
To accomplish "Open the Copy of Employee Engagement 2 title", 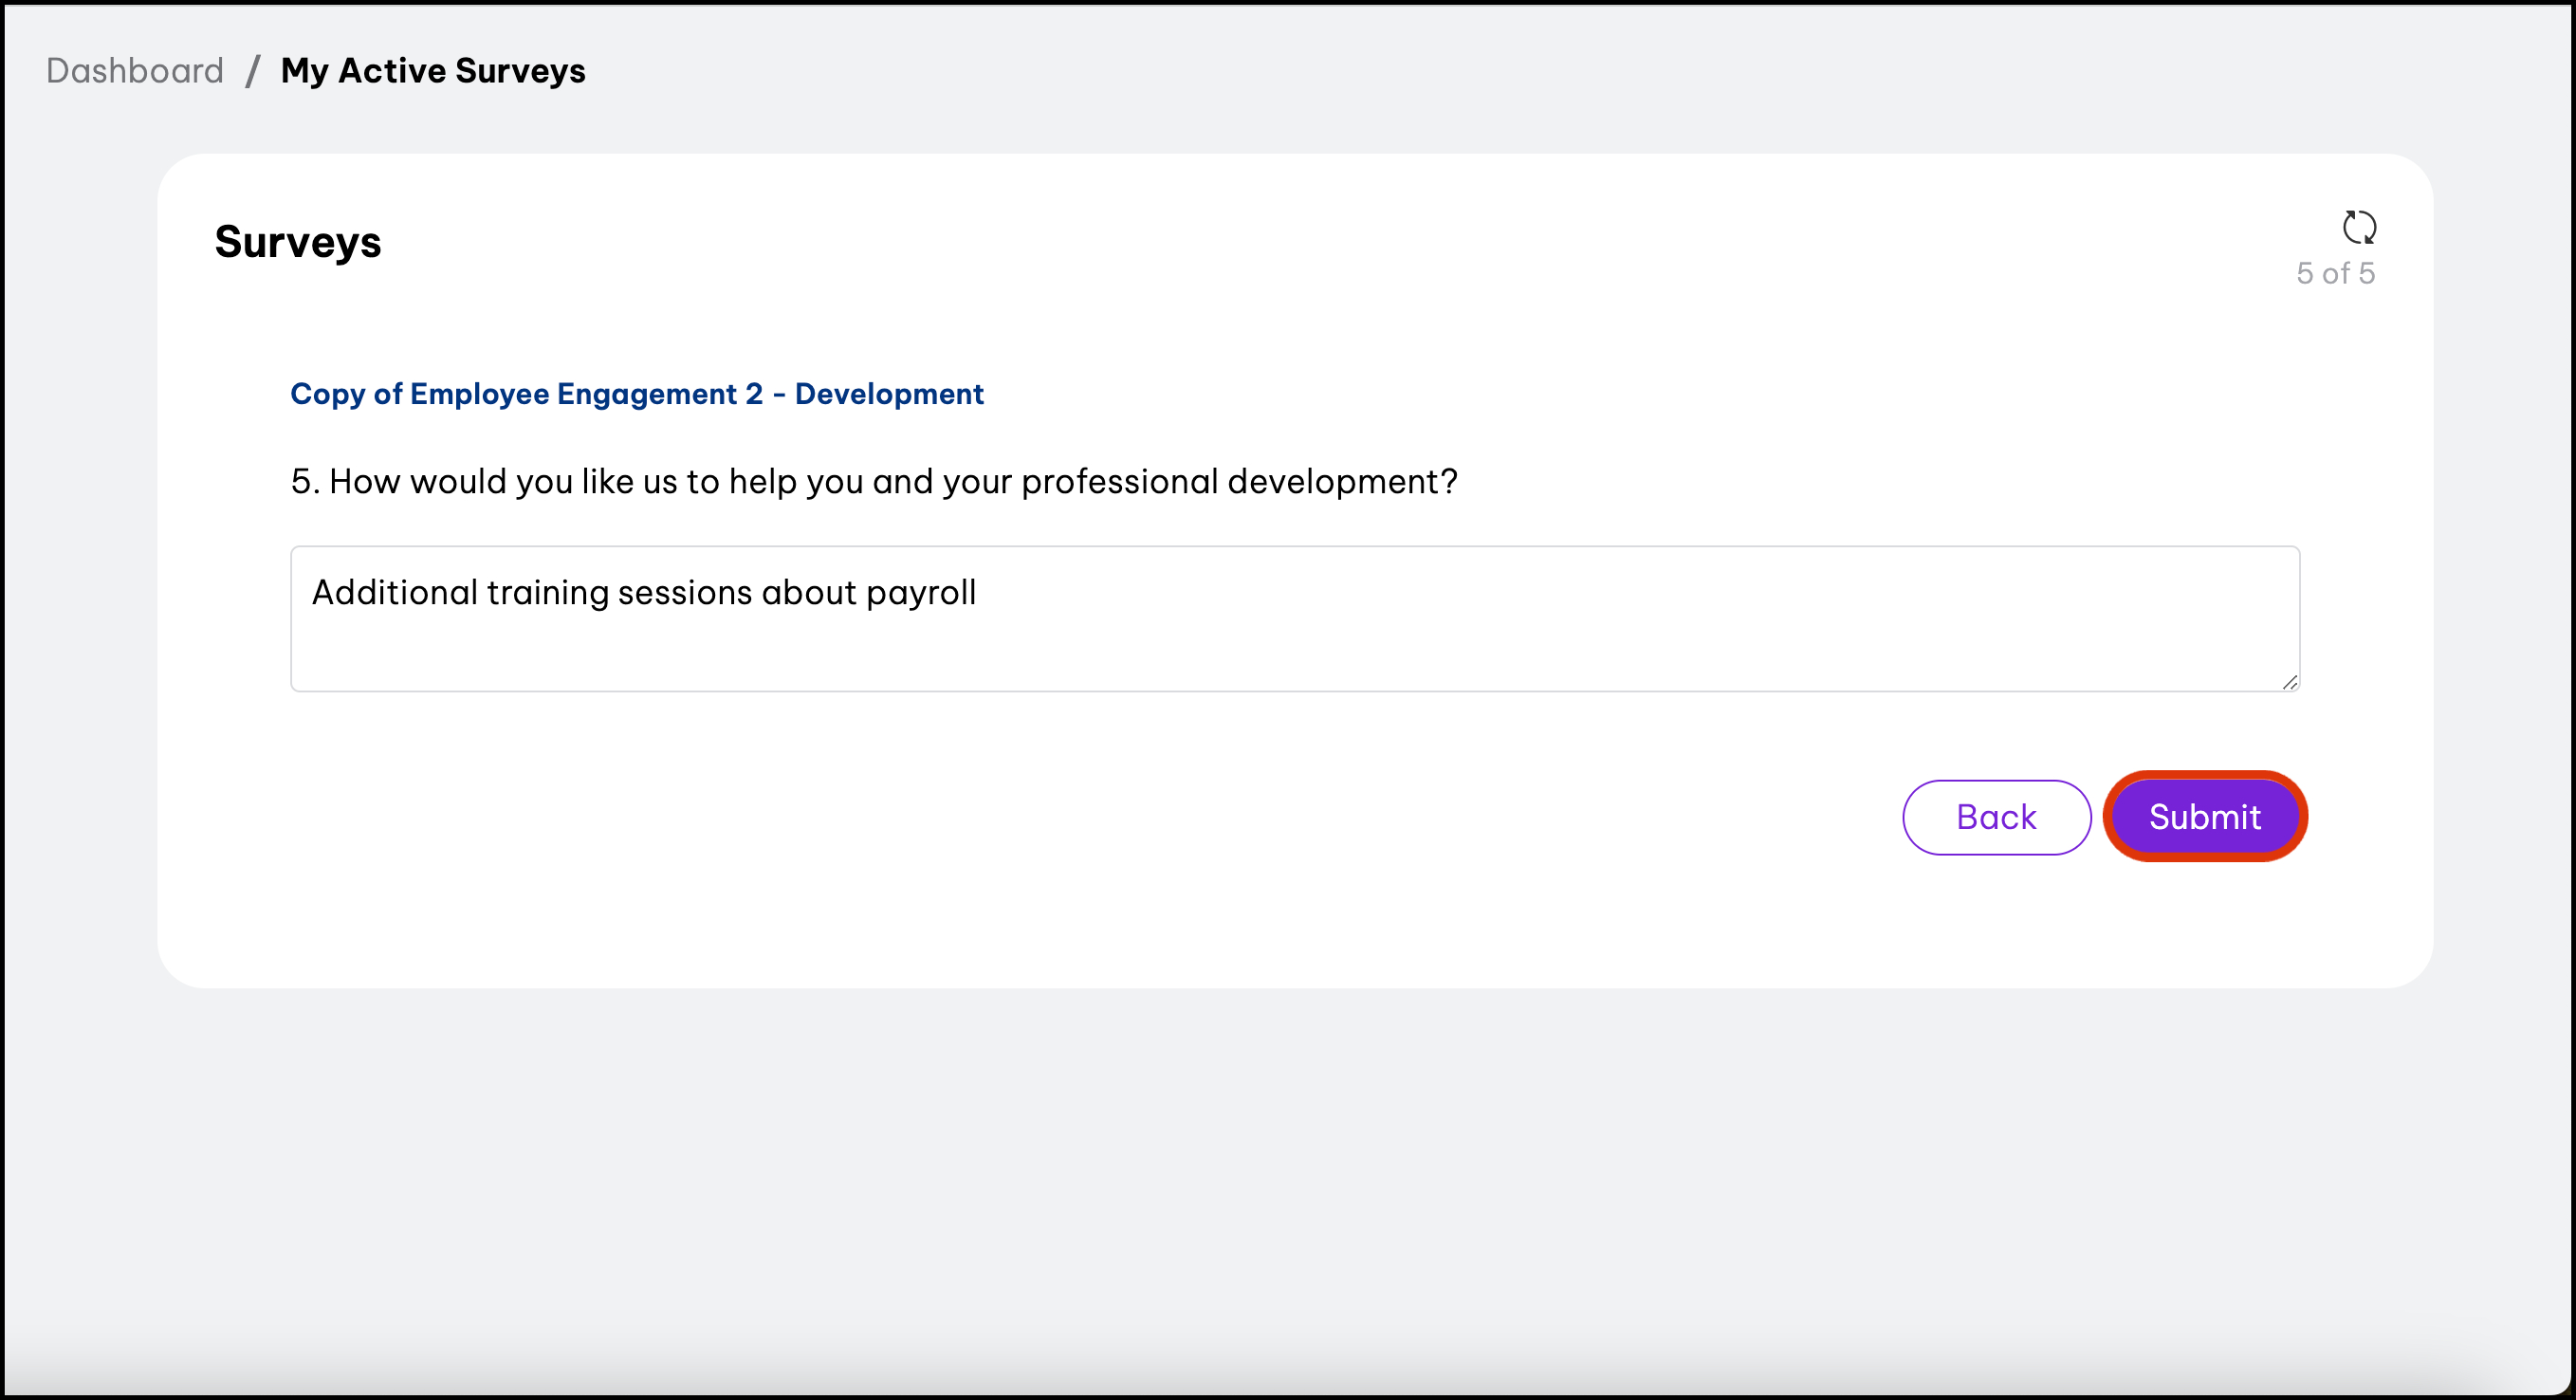I will [x=526, y=394].
